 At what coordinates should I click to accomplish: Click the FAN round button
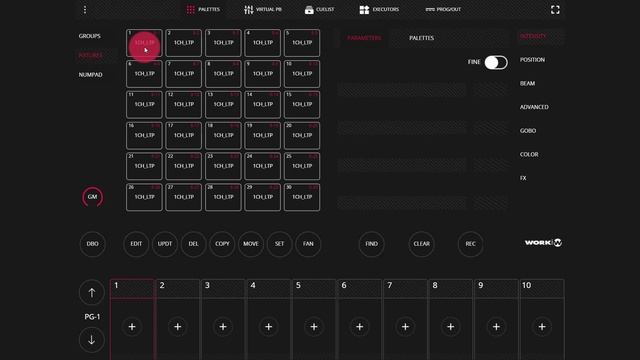pos(308,244)
